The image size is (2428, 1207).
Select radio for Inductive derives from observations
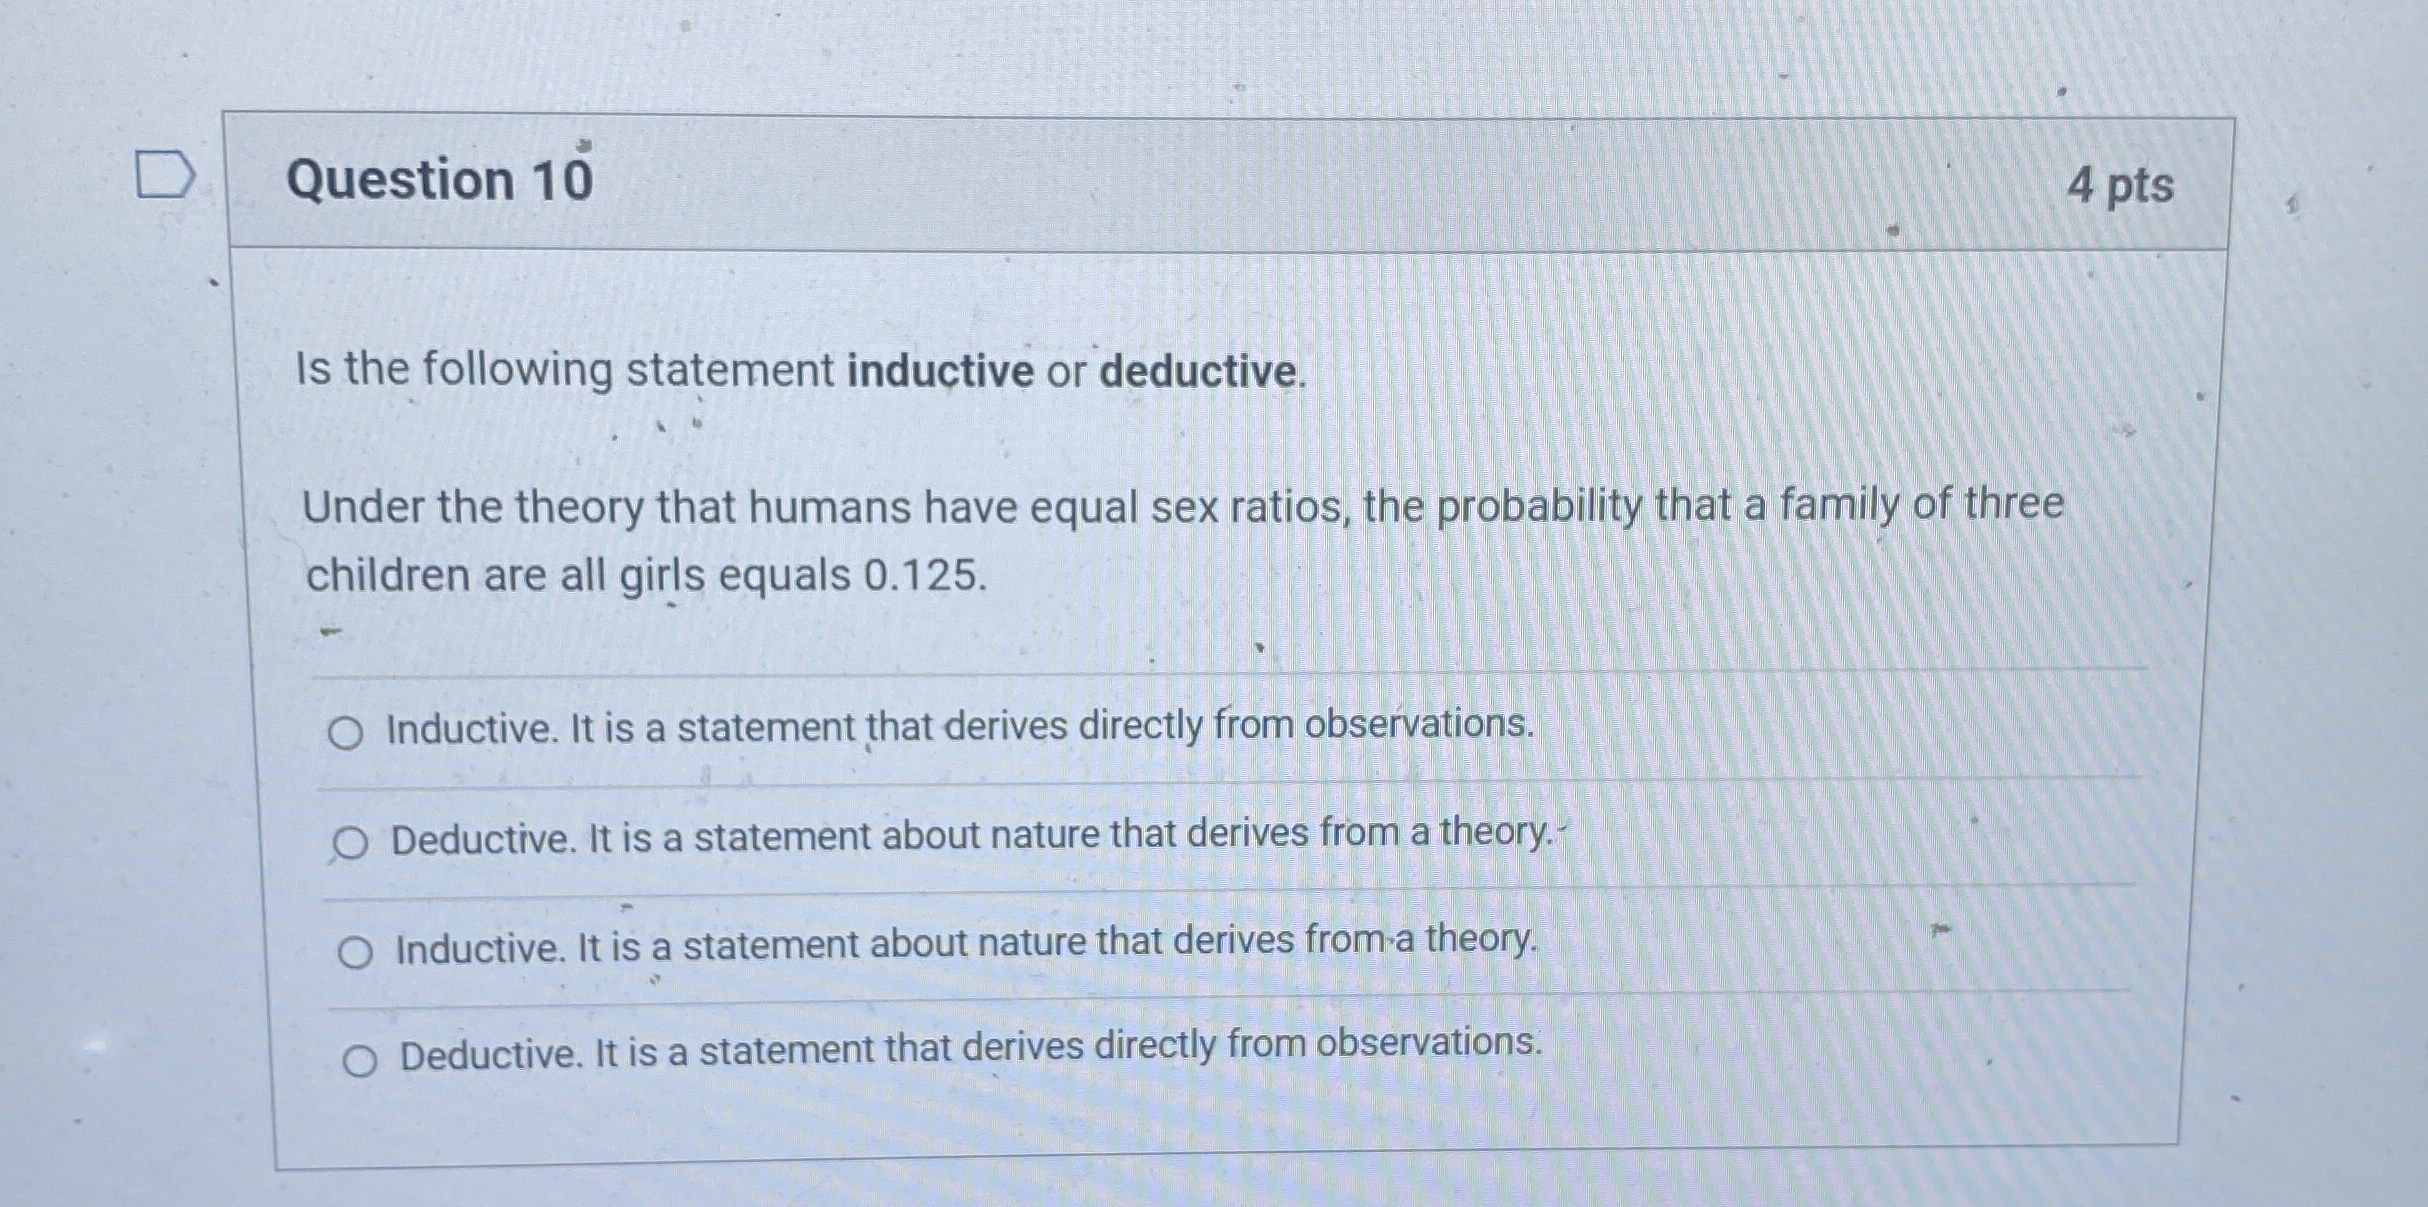(x=345, y=734)
